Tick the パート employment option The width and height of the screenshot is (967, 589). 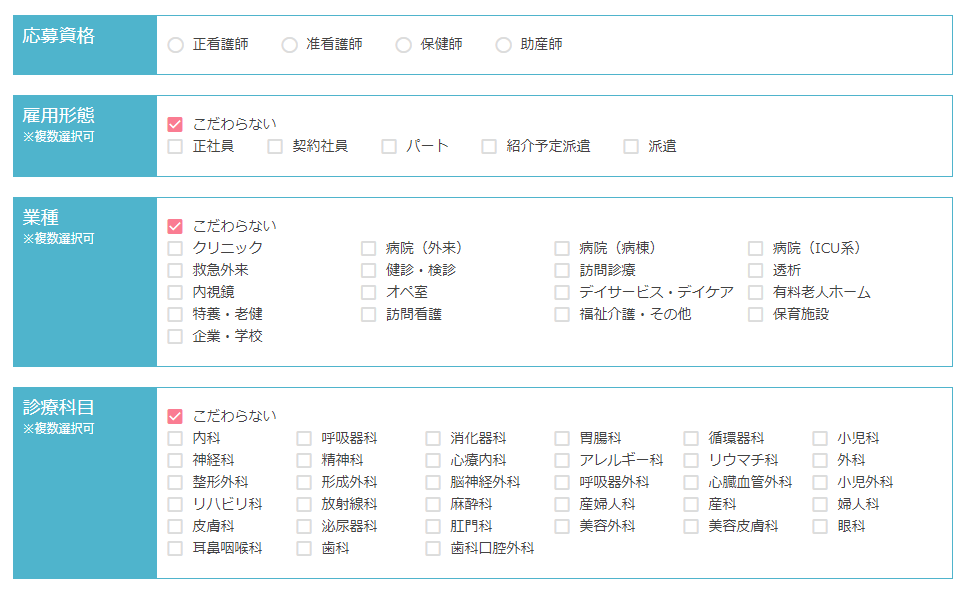389,147
